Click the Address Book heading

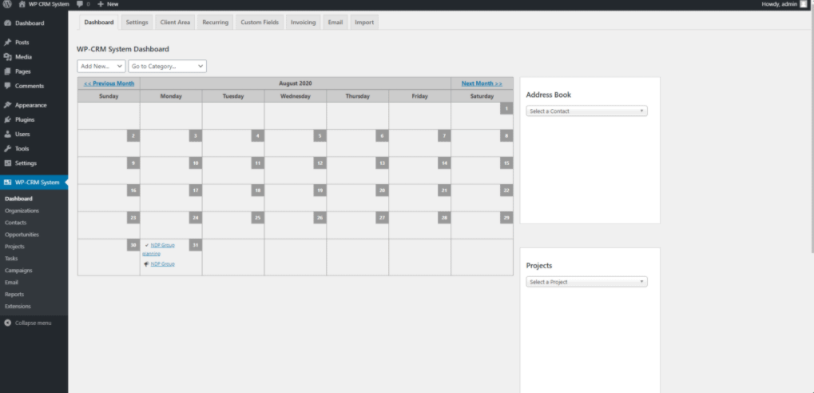tap(549, 95)
